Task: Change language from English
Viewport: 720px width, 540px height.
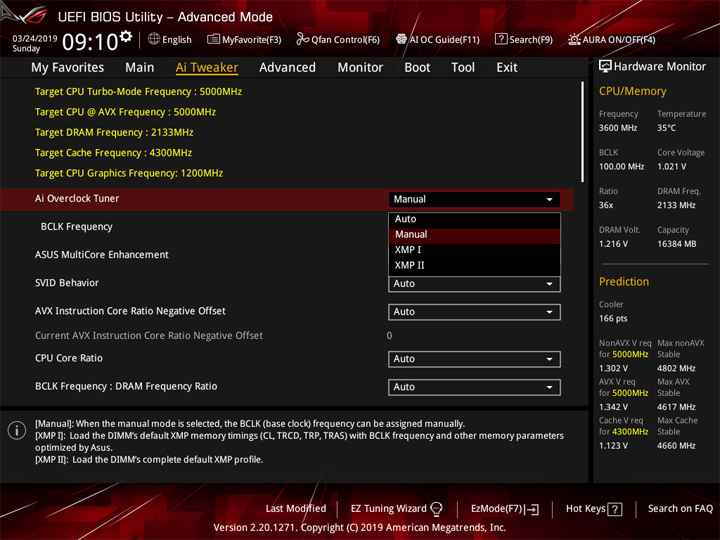Action: [x=170, y=39]
